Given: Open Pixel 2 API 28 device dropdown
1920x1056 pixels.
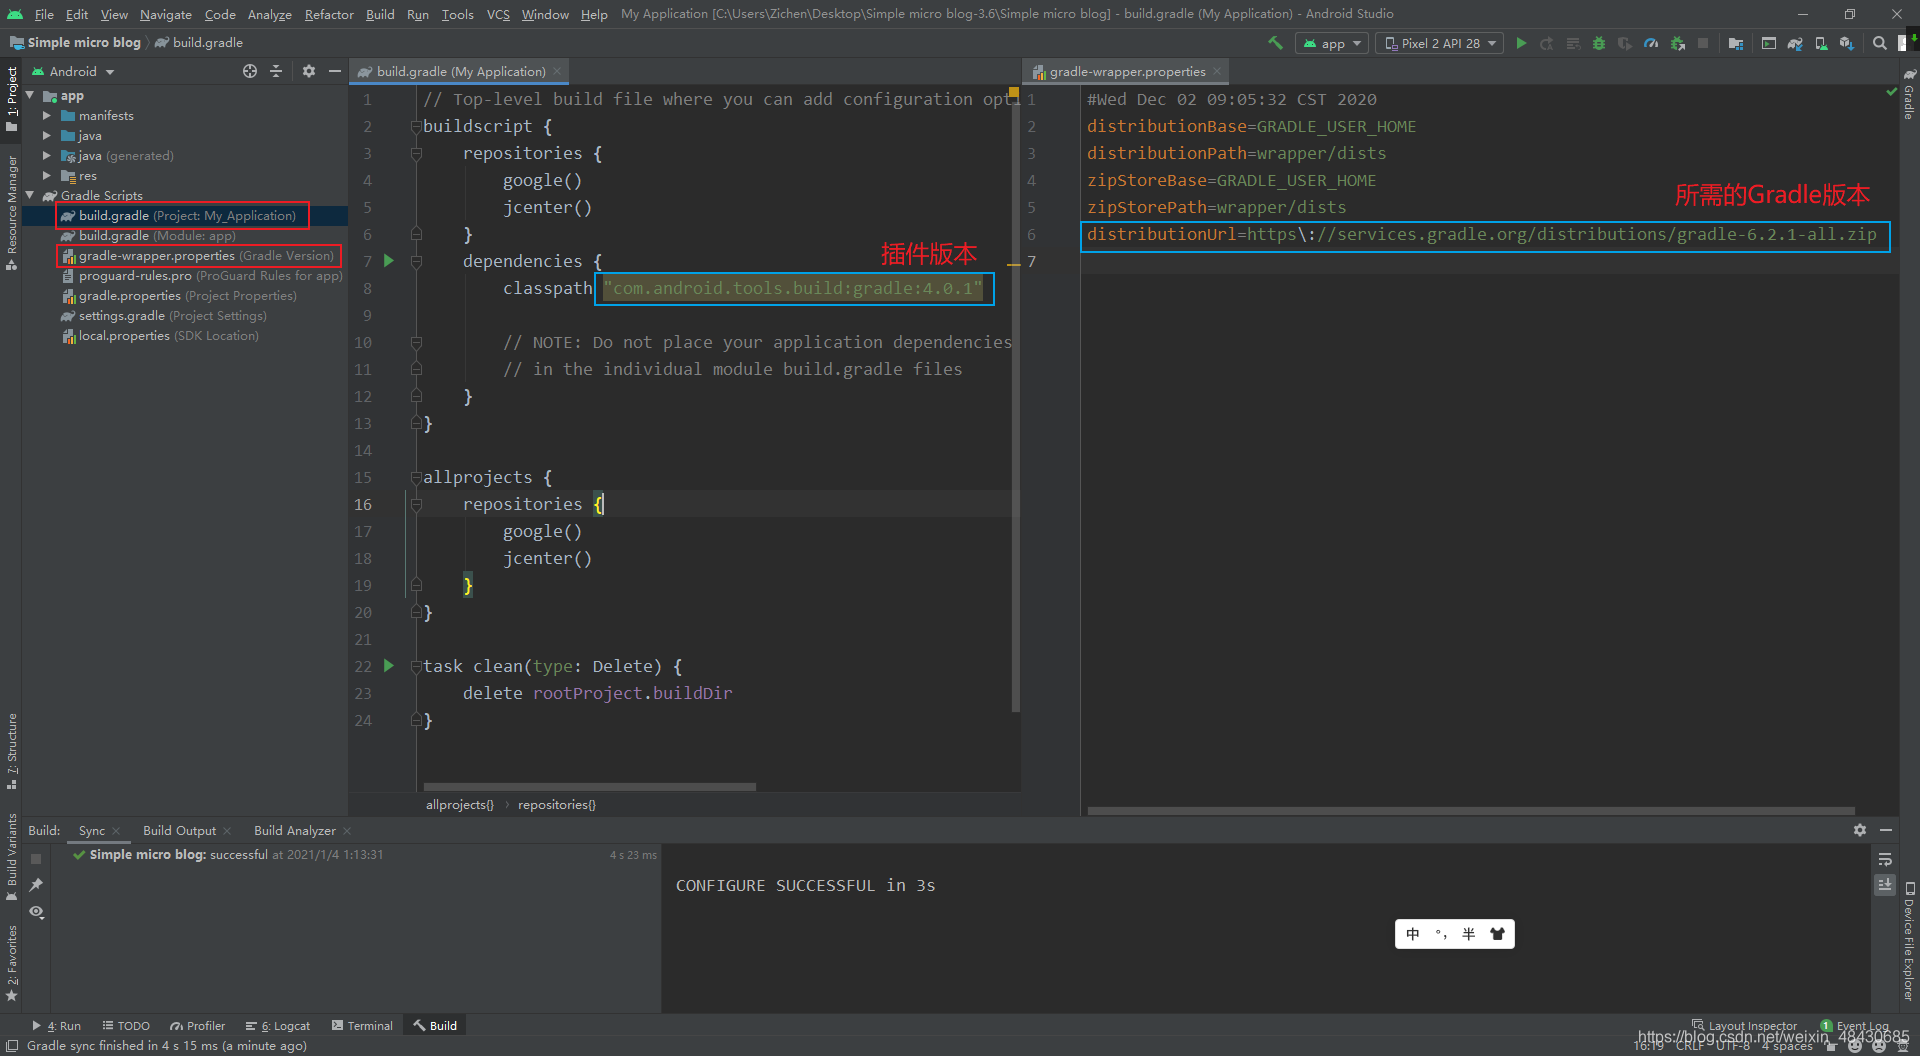Looking at the screenshot, I should [1440, 43].
